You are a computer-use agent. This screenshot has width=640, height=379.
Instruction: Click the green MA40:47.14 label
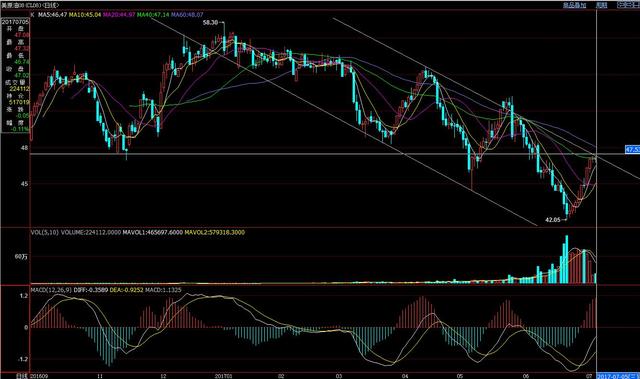point(153,14)
